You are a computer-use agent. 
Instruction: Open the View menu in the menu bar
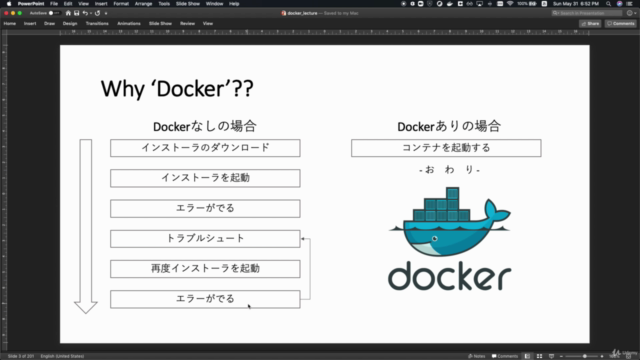[83, 4]
